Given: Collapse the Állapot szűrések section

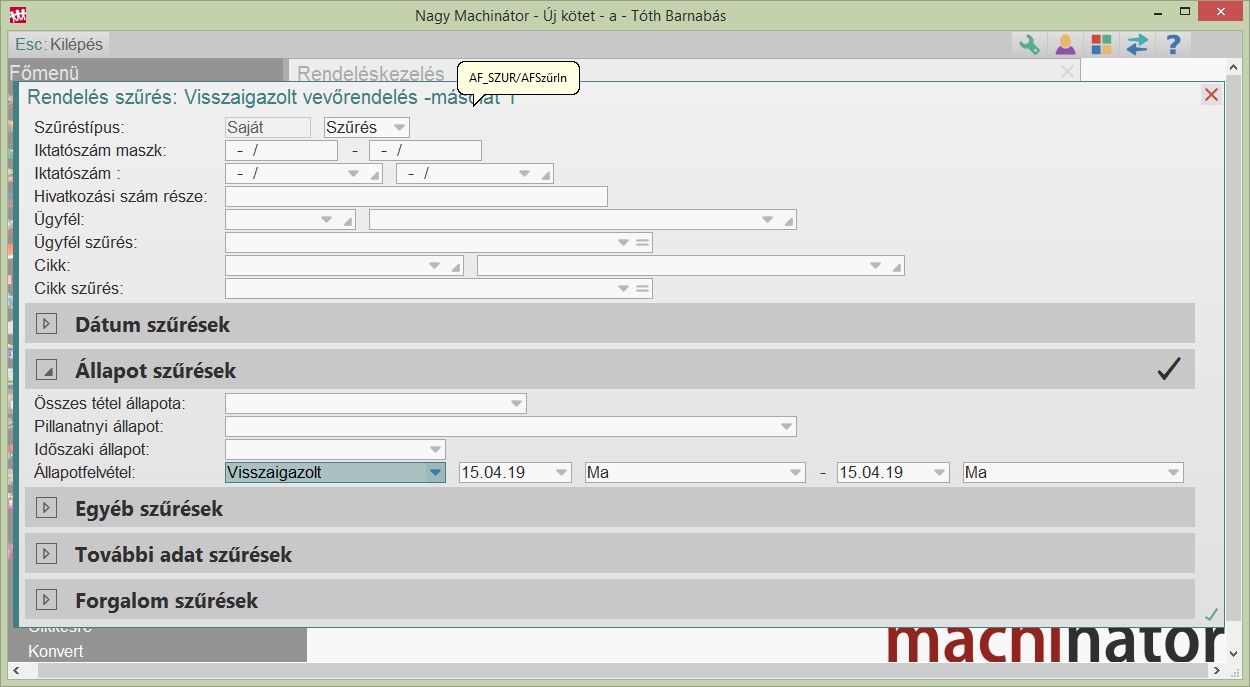Looking at the screenshot, I should [46, 370].
